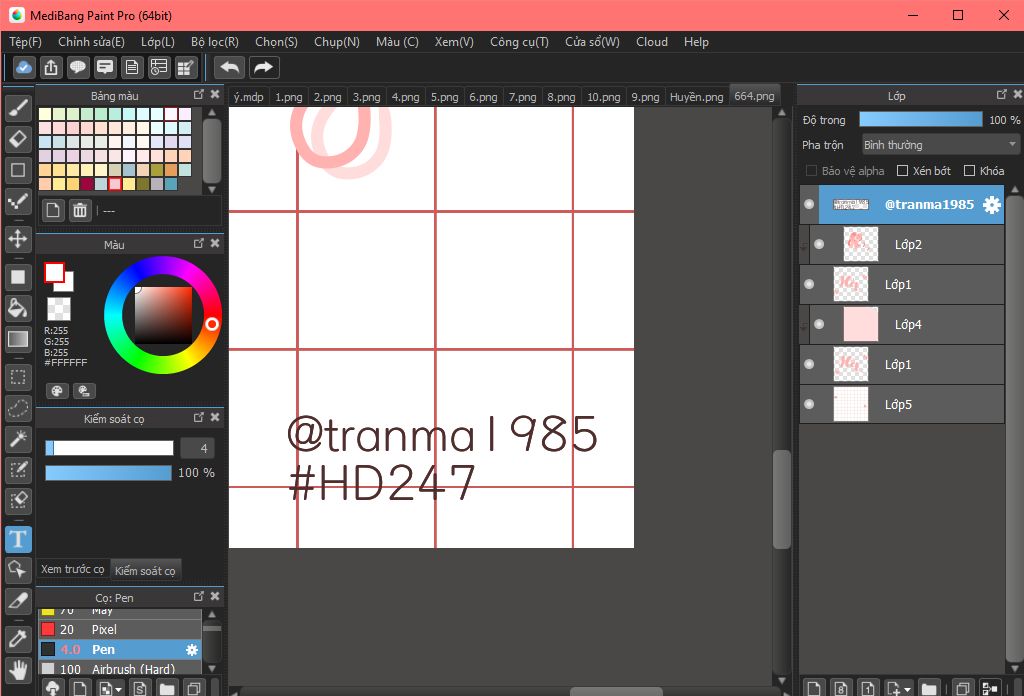Open the Cloud menu
The width and height of the screenshot is (1024, 696).
click(x=652, y=42)
